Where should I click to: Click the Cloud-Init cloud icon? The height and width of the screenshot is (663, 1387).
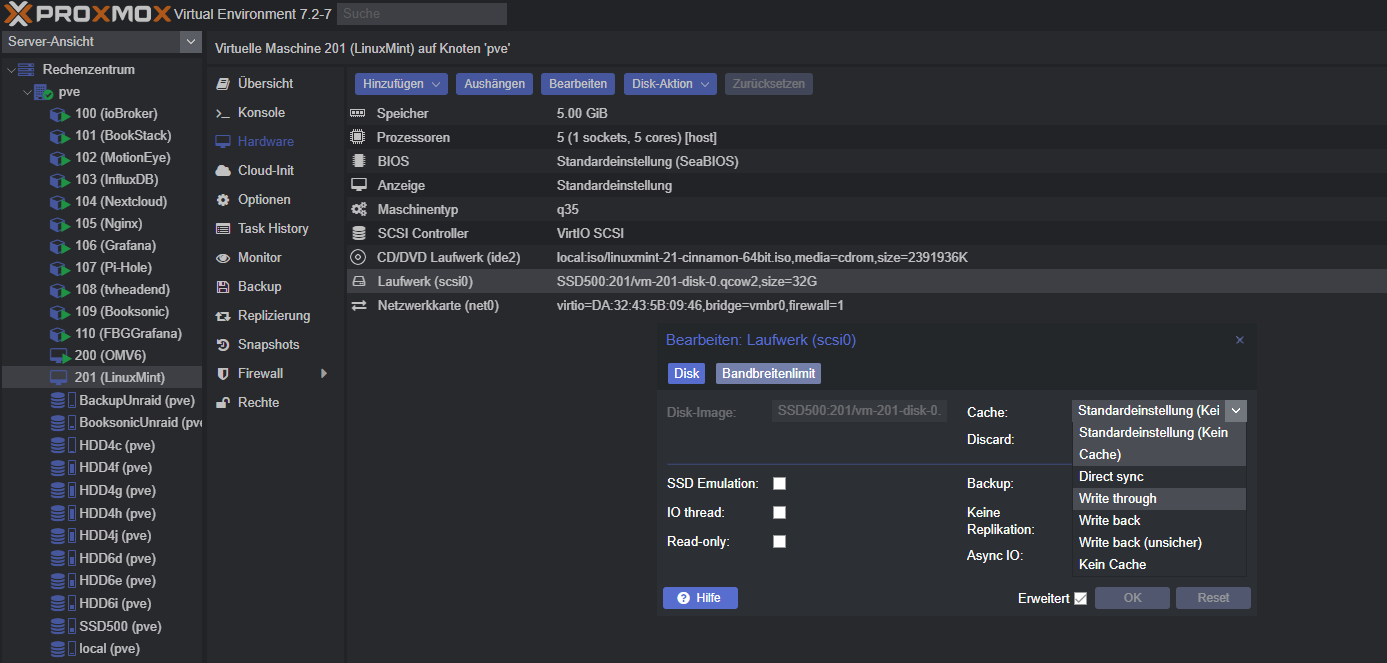coord(223,171)
